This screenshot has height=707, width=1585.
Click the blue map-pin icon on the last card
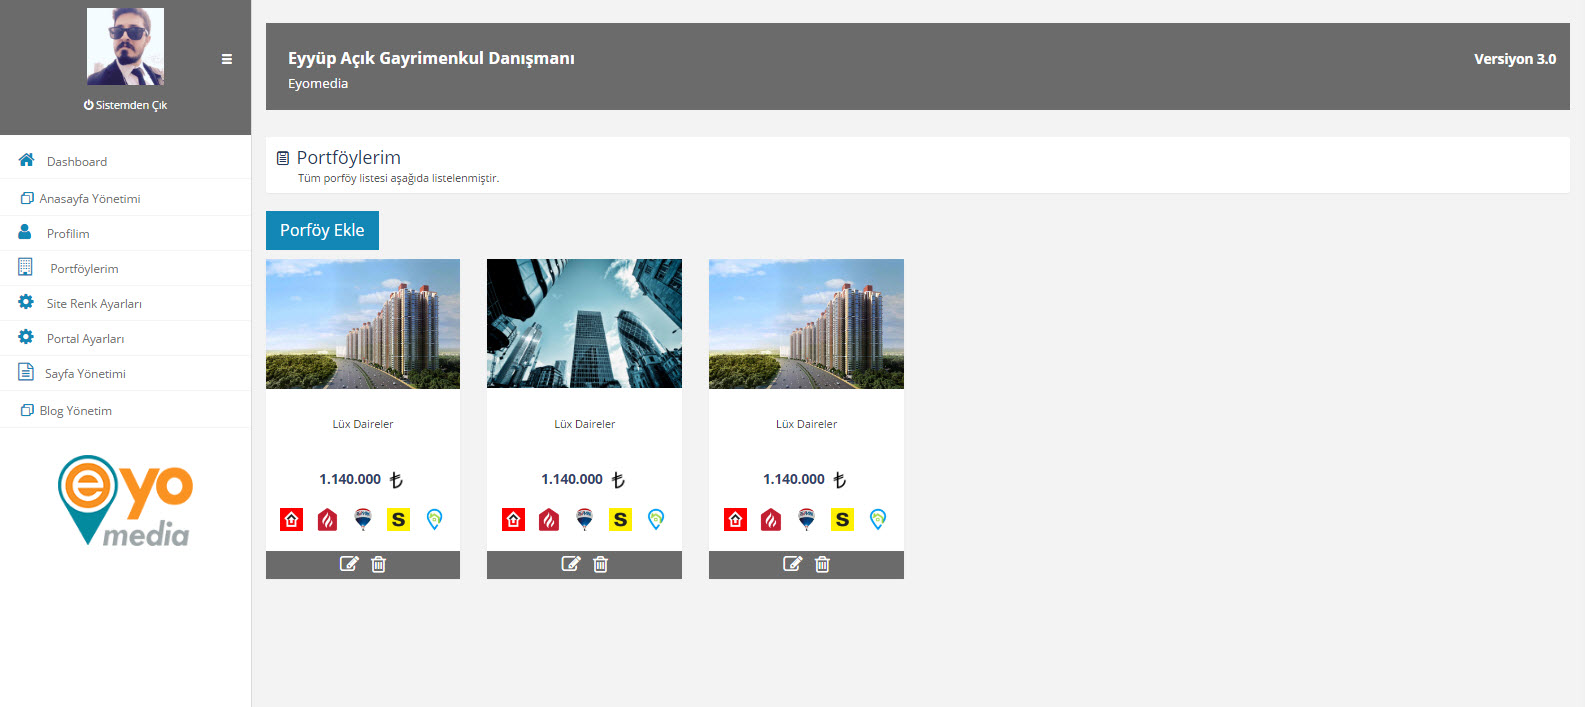point(878,519)
